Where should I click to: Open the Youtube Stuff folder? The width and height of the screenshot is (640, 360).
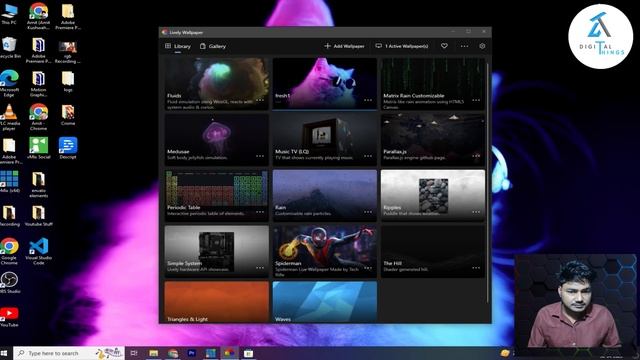(38, 216)
